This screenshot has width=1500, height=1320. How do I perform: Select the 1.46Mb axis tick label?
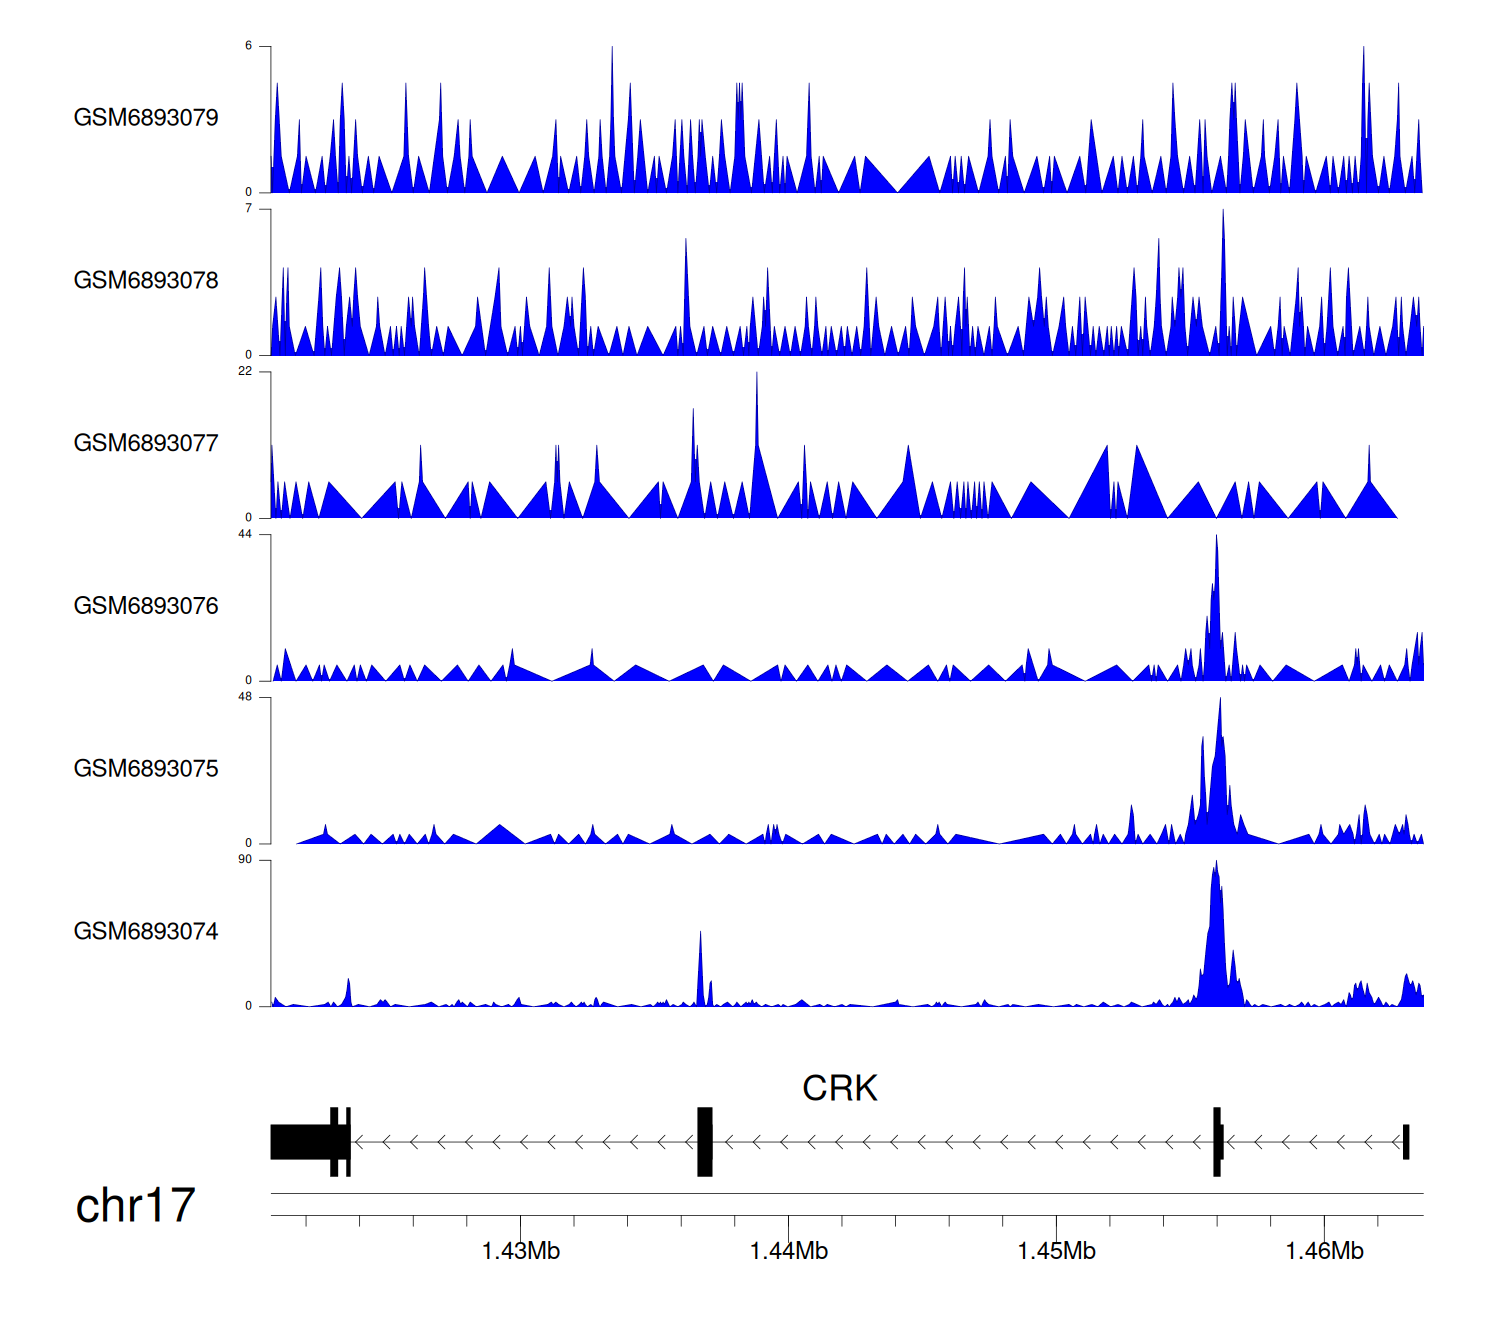pos(1324,1252)
